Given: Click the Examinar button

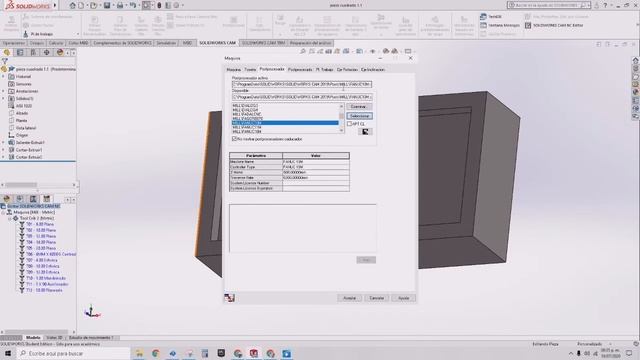Looking at the screenshot, I should [359, 107].
